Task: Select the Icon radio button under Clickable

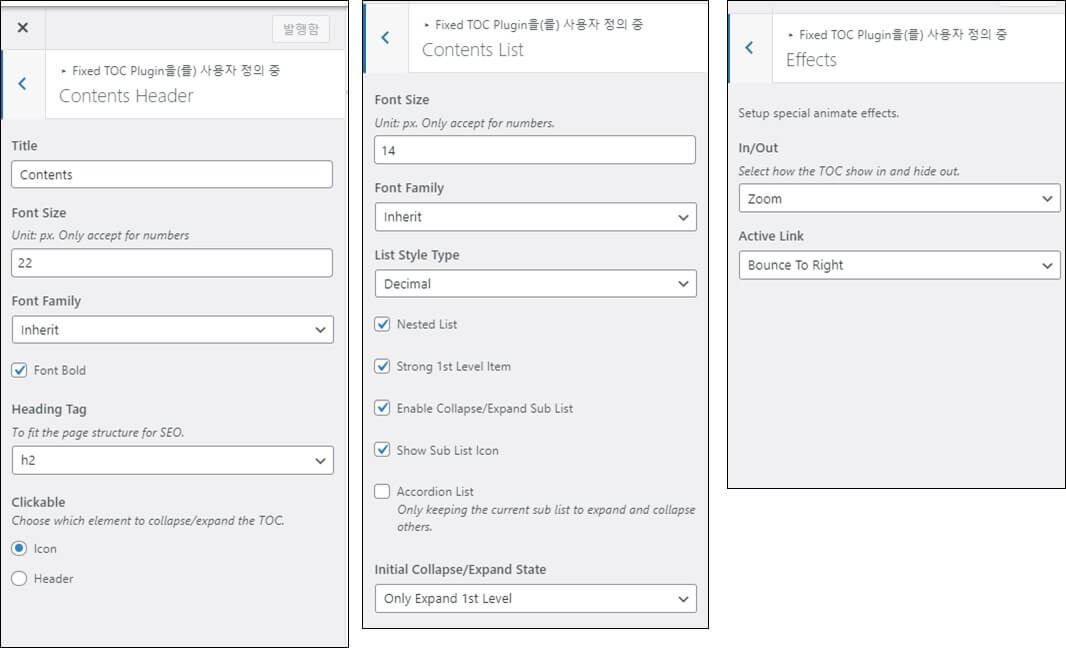Action: coord(18,548)
